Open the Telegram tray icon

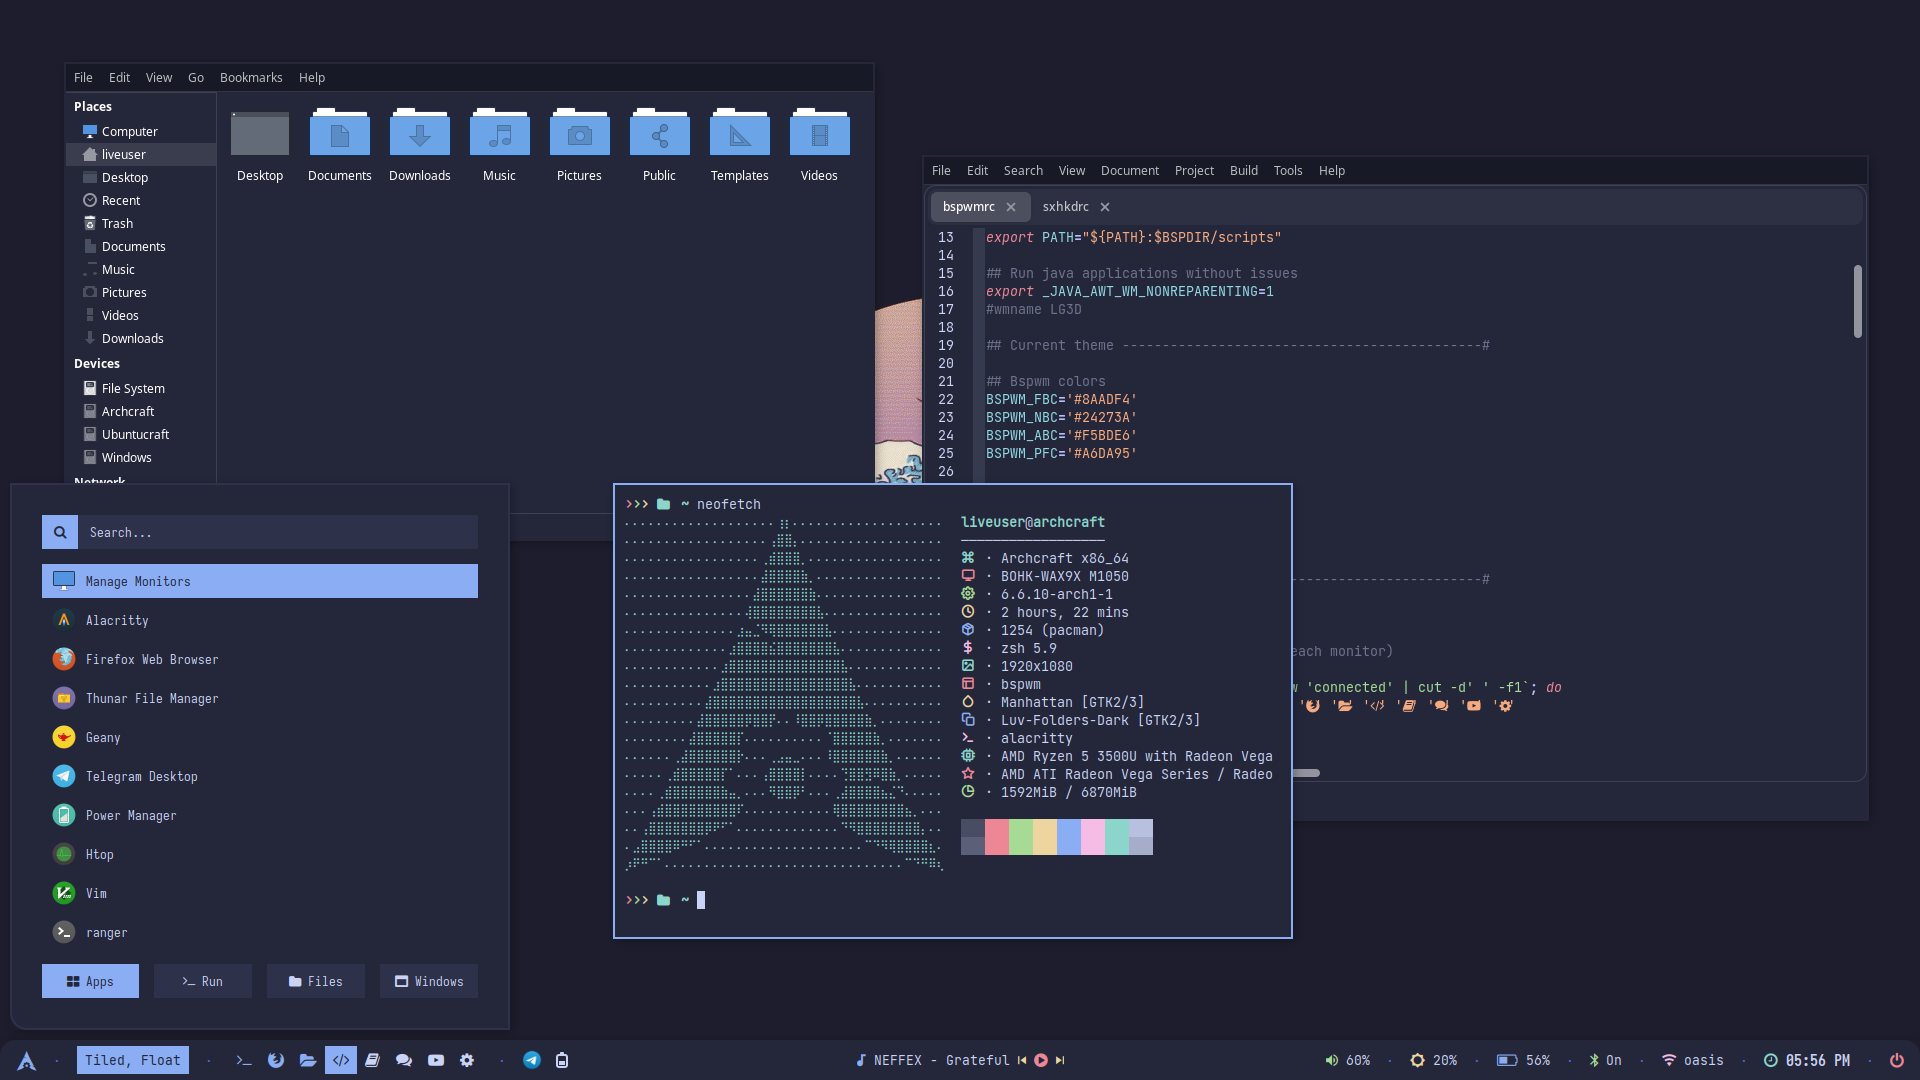tap(532, 1060)
